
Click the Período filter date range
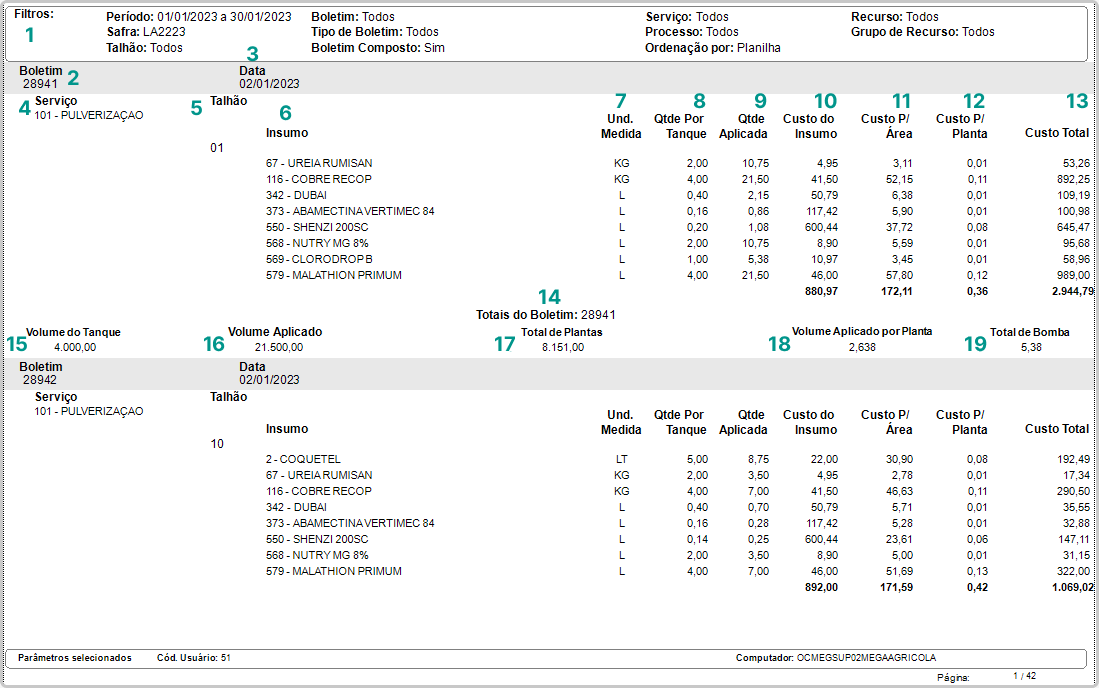224,17
